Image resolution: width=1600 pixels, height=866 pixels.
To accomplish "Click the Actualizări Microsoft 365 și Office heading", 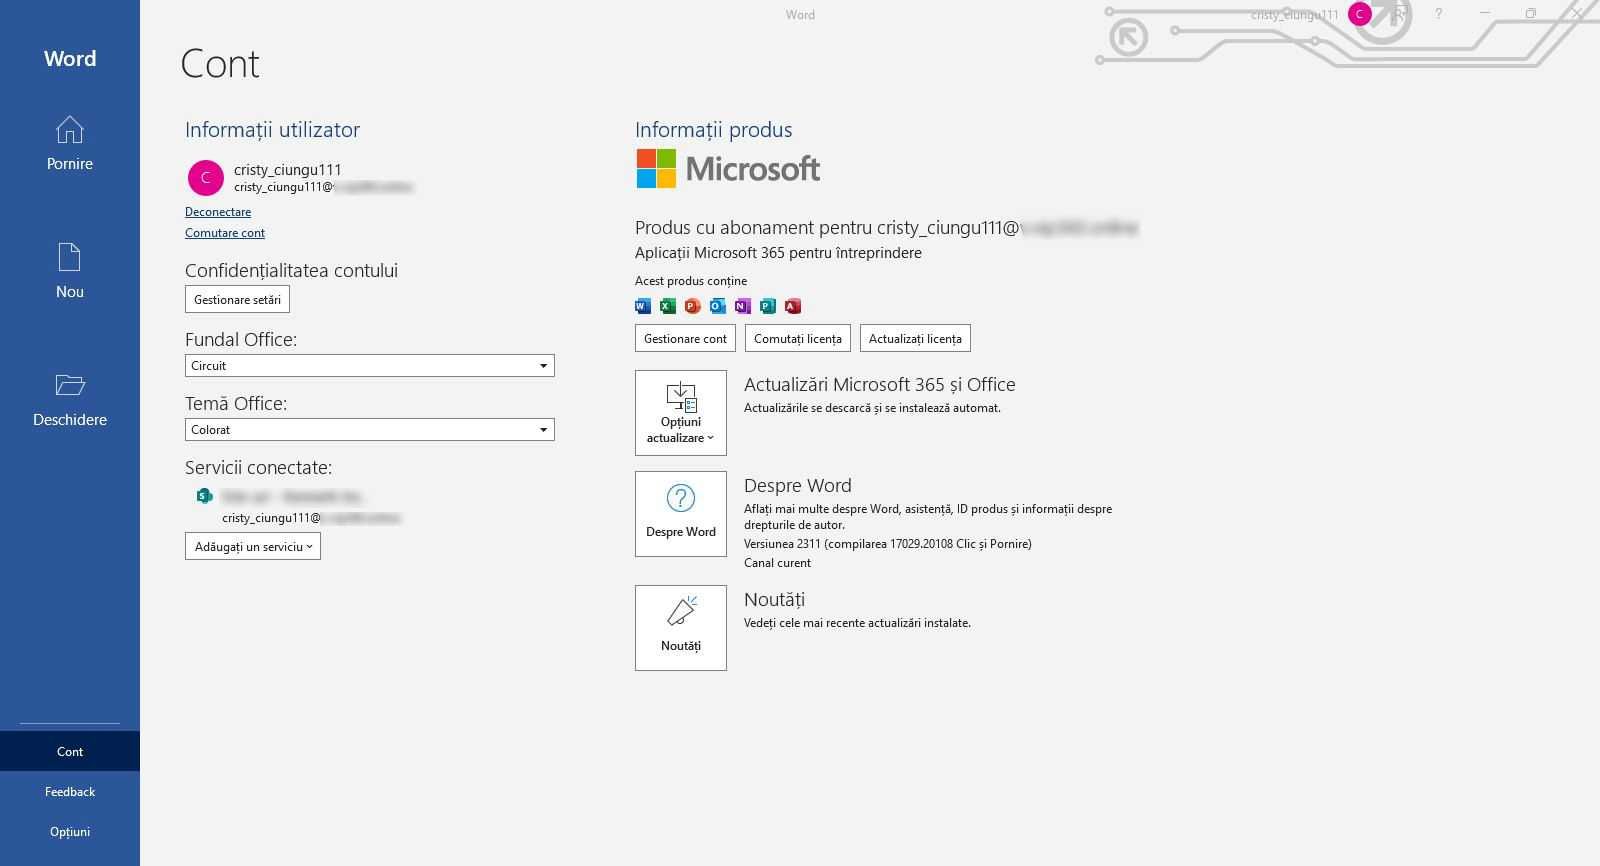I will click(880, 385).
